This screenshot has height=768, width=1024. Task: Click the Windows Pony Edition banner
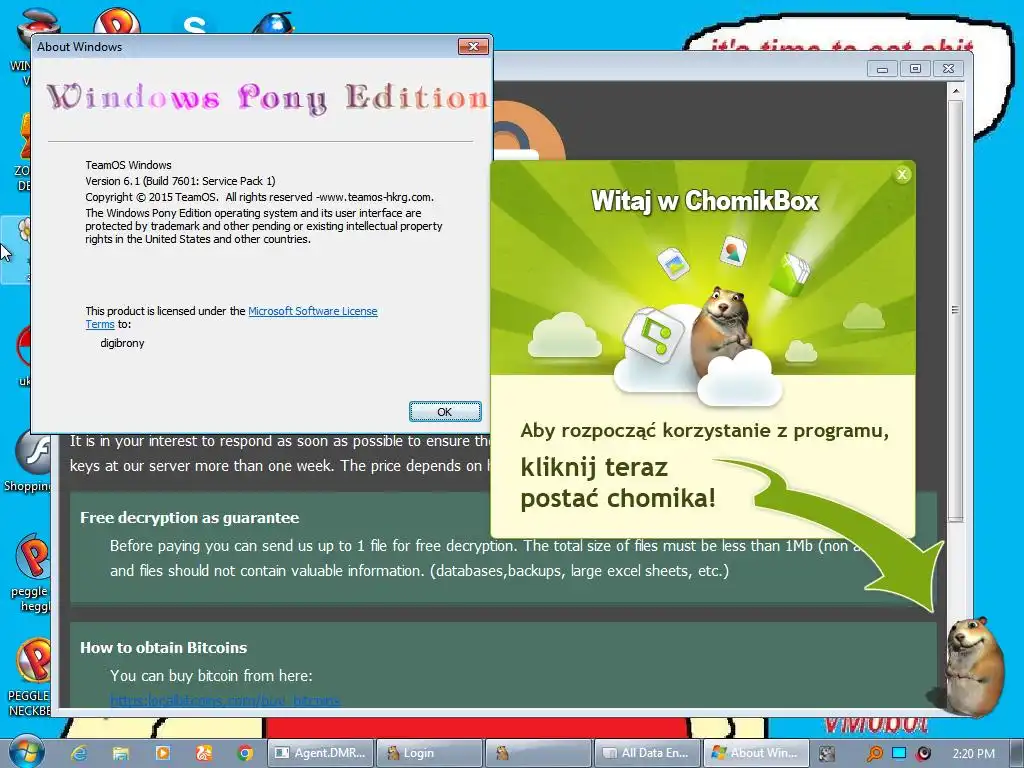point(268,98)
